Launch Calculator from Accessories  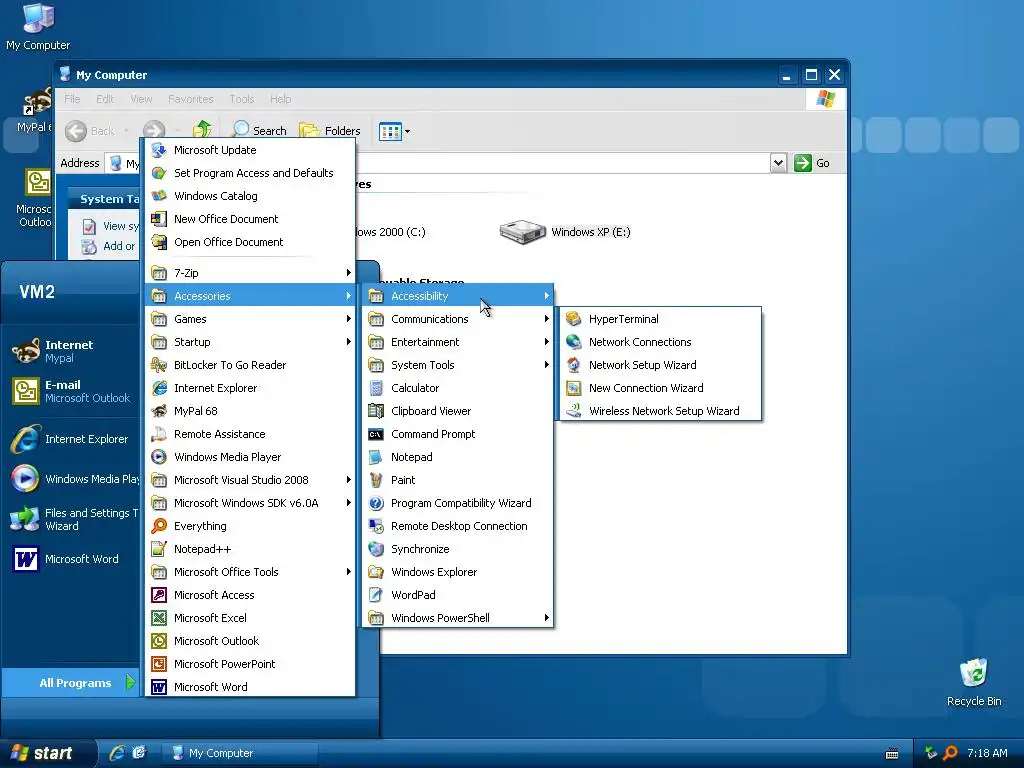tap(458, 388)
